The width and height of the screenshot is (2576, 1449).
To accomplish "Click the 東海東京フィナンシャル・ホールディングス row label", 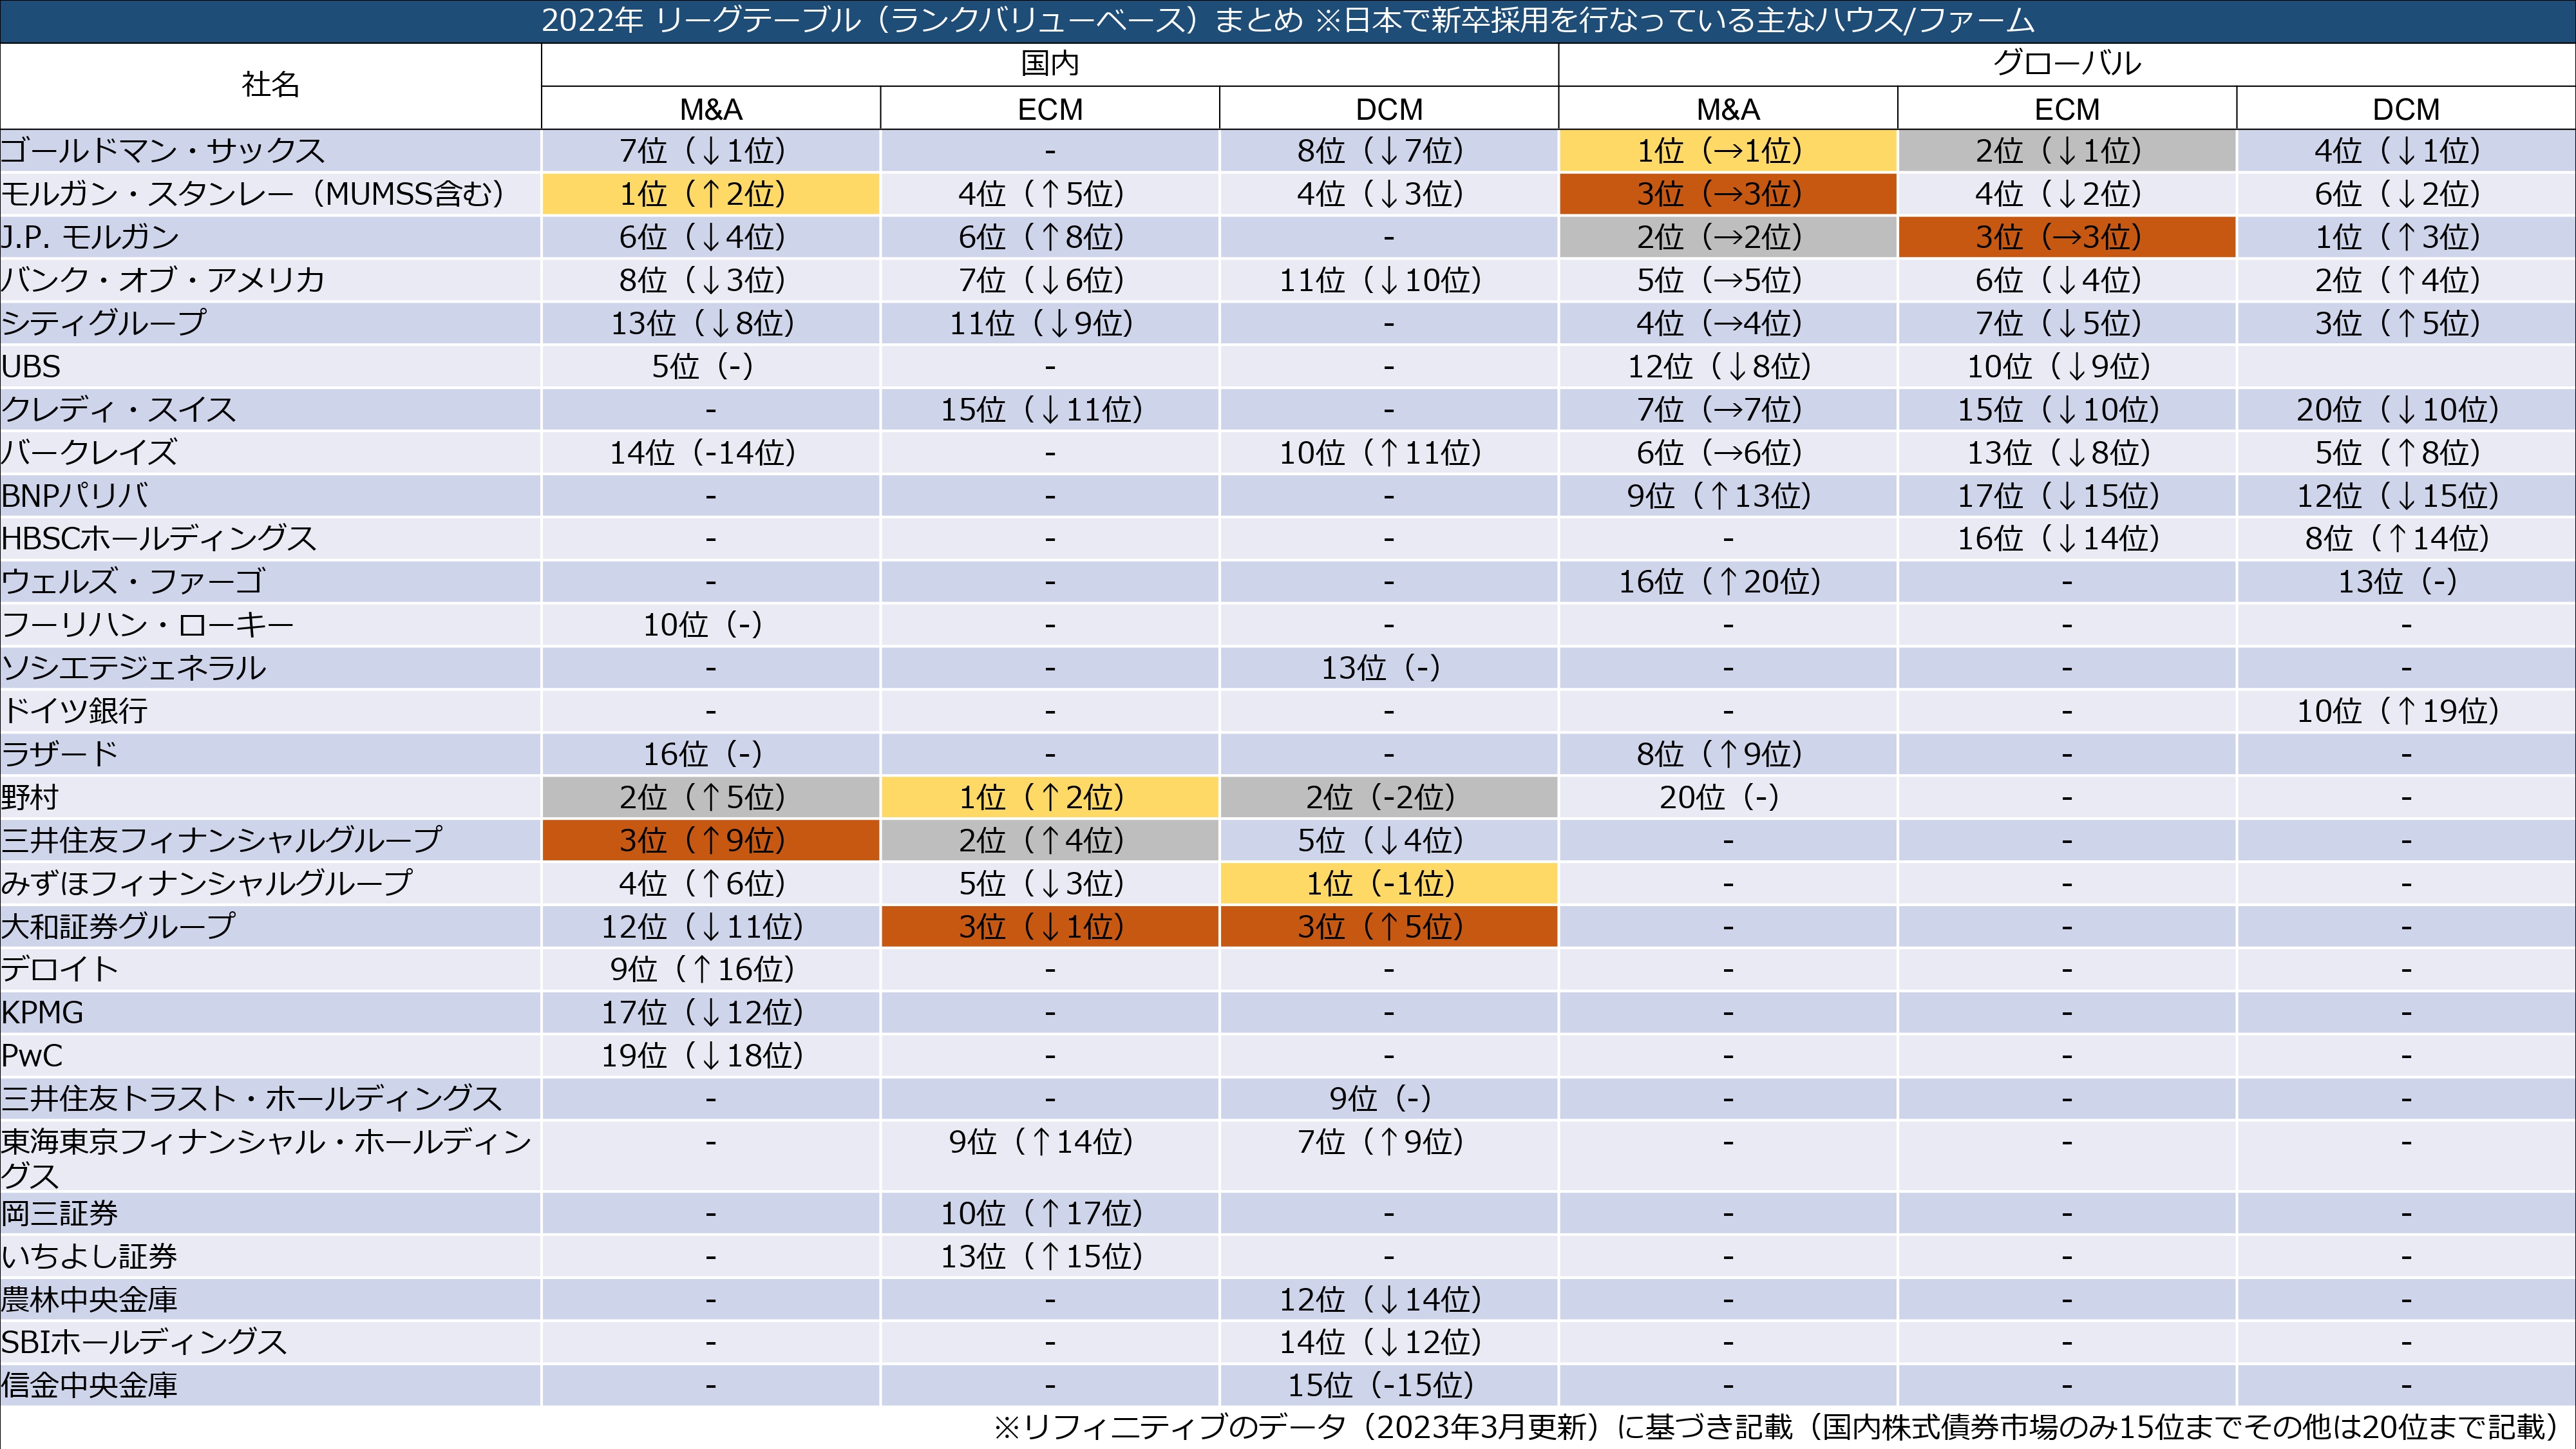I will click(267, 1157).
